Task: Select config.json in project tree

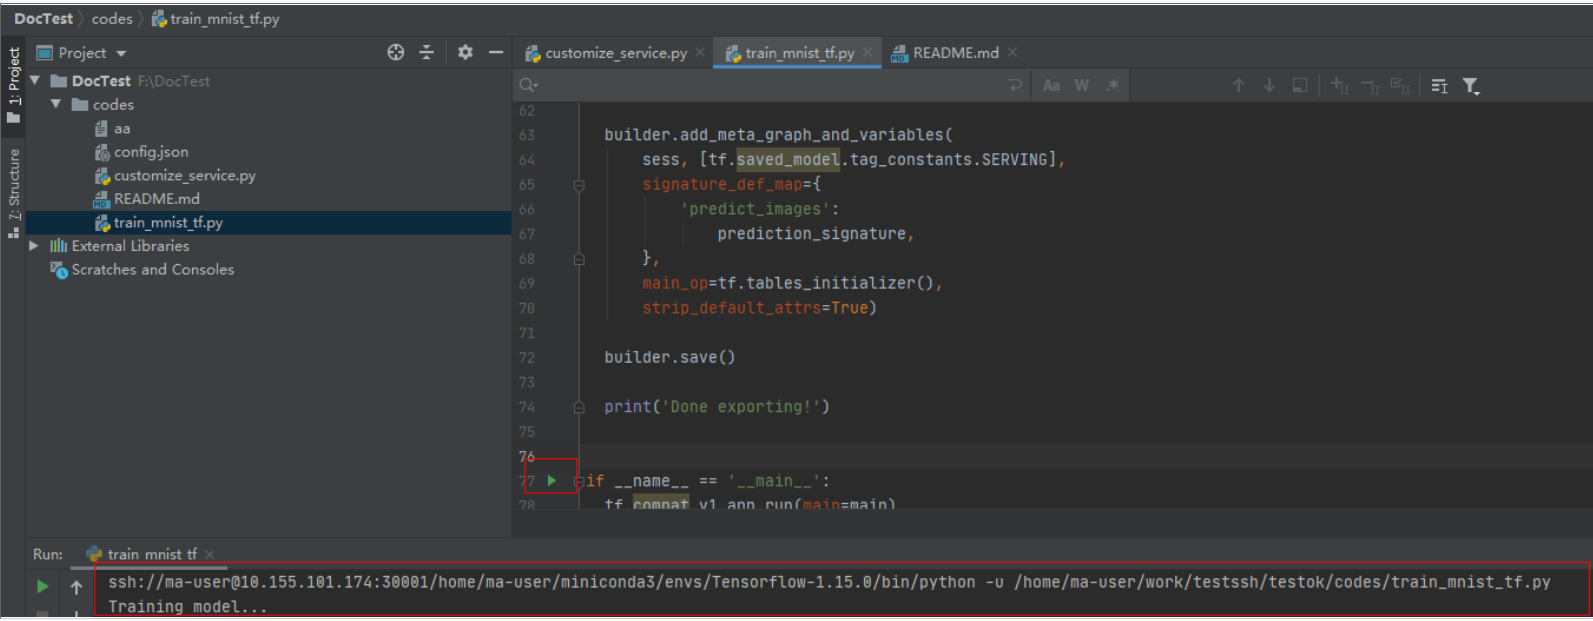Action: (x=151, y=152)
